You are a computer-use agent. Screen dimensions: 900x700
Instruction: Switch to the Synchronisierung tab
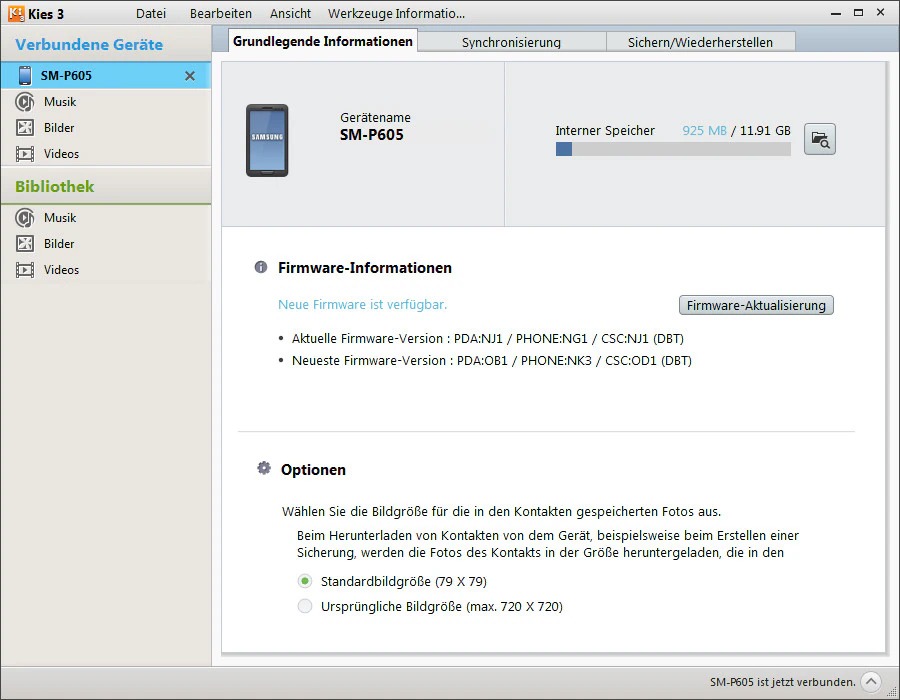tap(511, 42)
